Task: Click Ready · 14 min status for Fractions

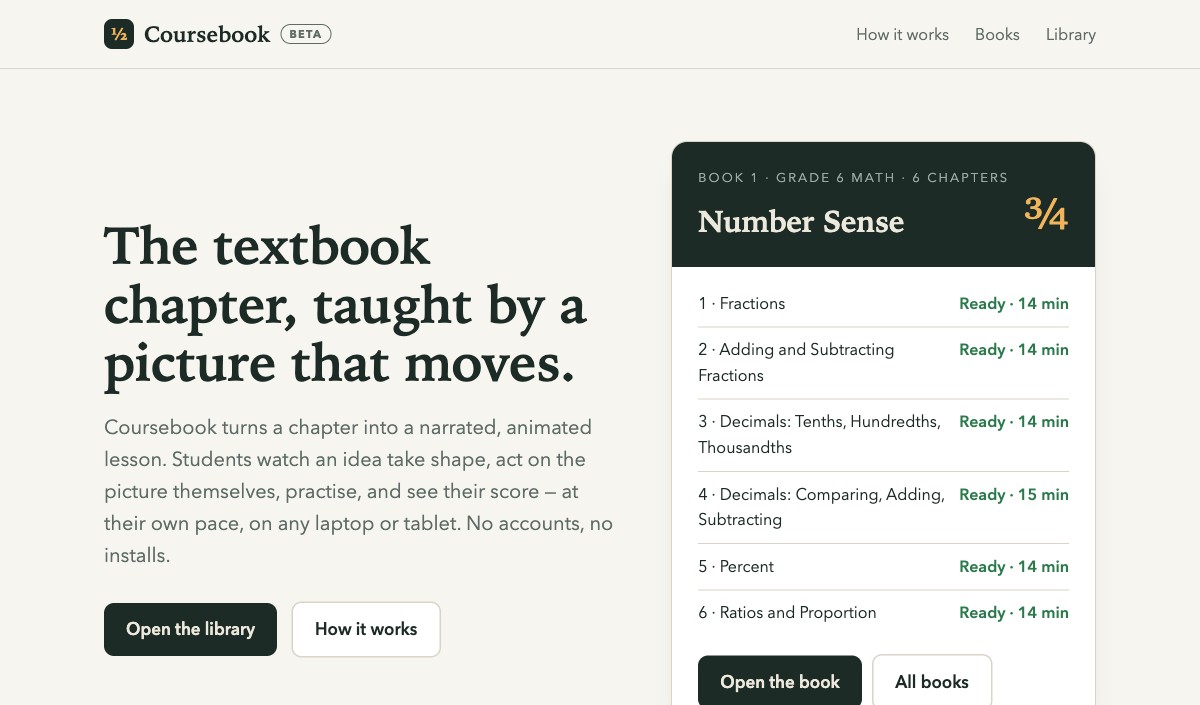Action: (1014, 303)
